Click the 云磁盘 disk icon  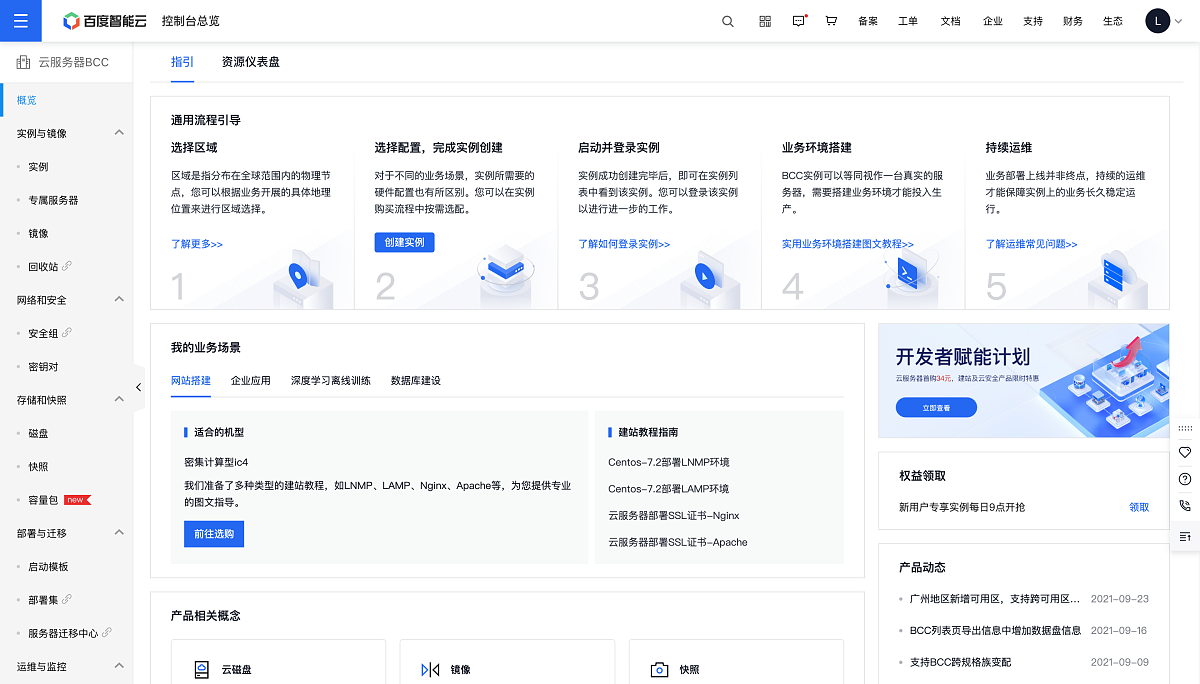[x=202, y=670]
